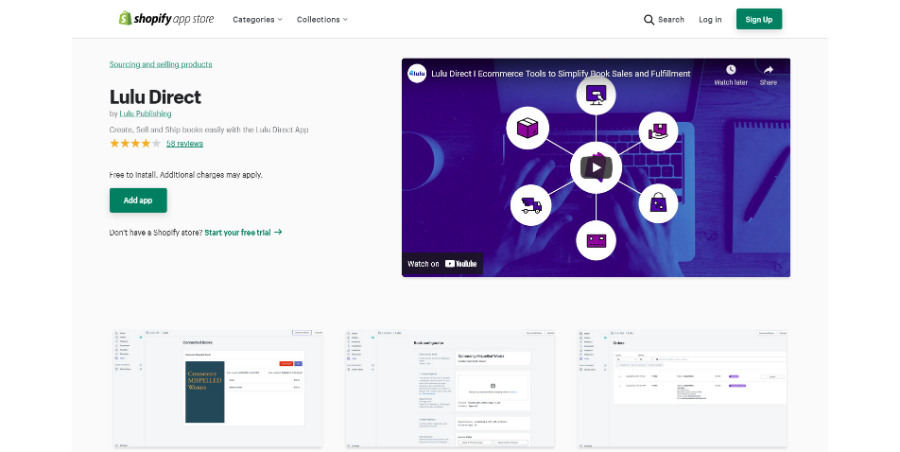Open the Watch on YouTube button
900x452 pixels.
click(442, 264)
